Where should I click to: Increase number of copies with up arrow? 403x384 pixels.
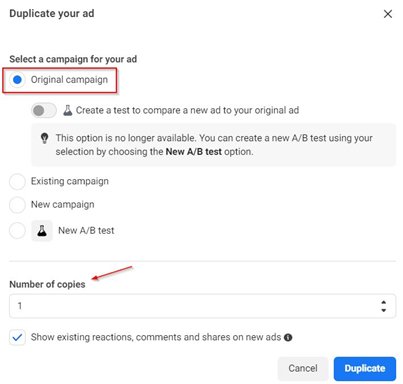(x=384, y=302)
